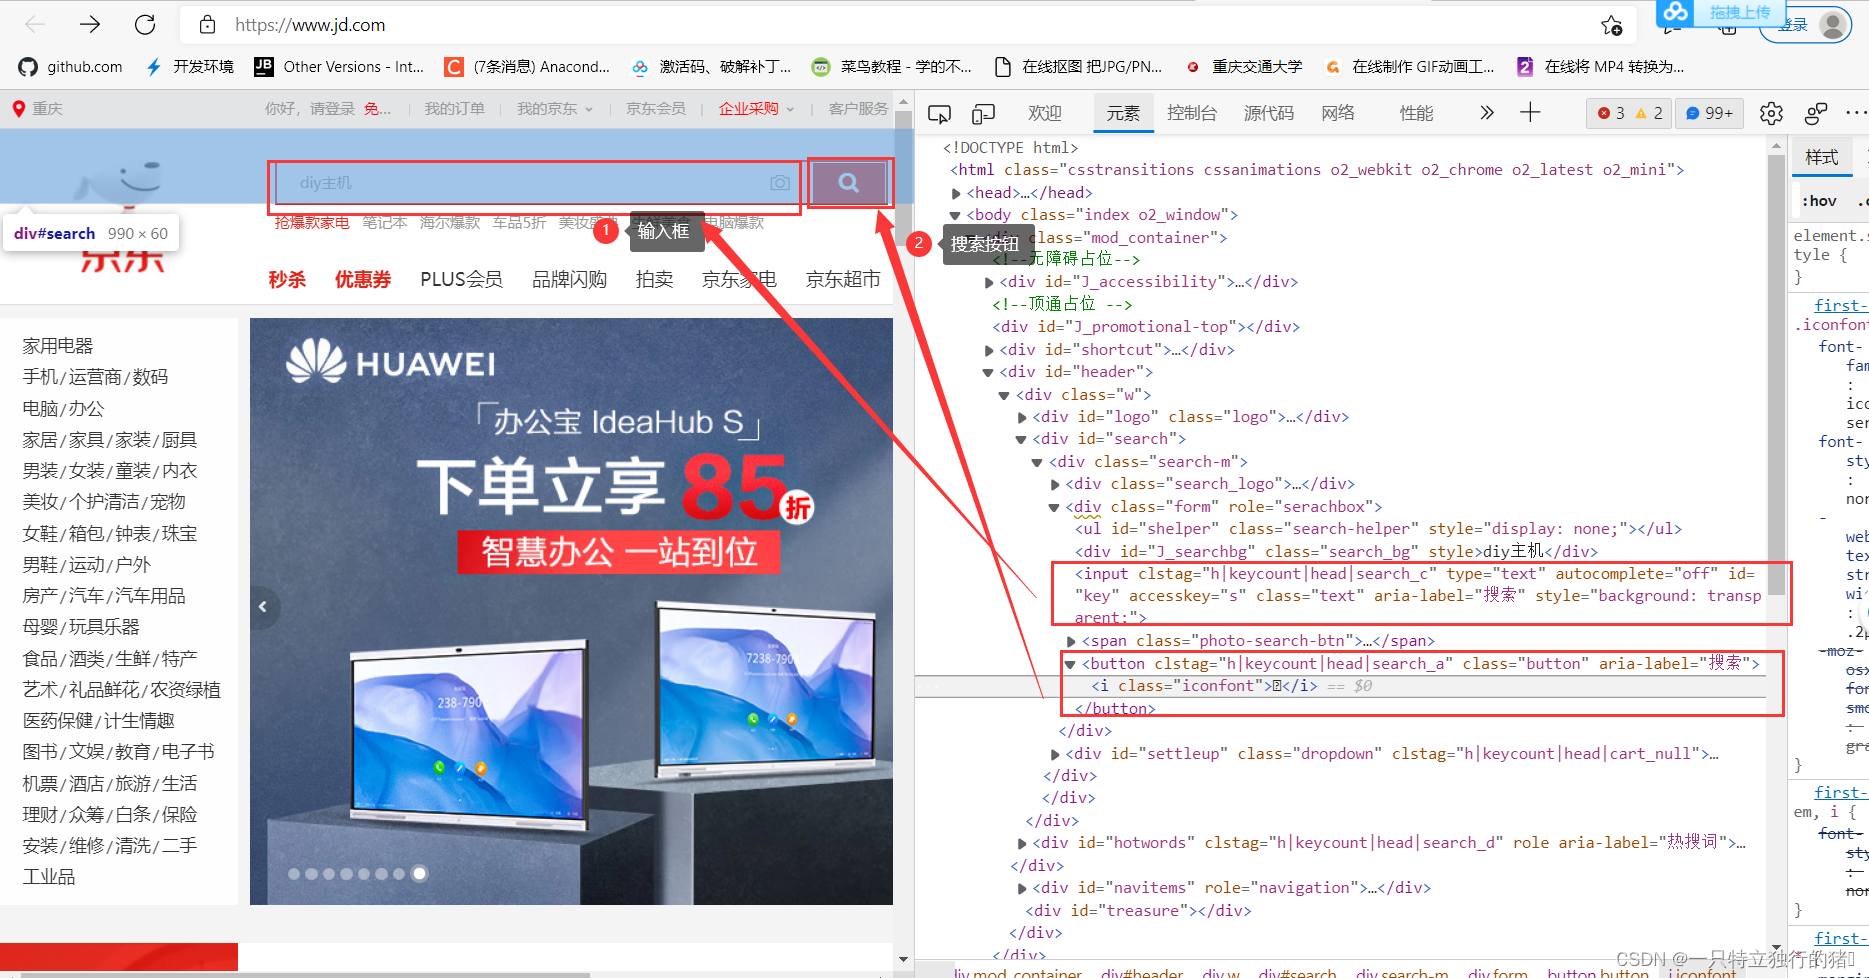
Task: Open the 菜鸟教程 bookmark
Action: click(x=891, y=67)
